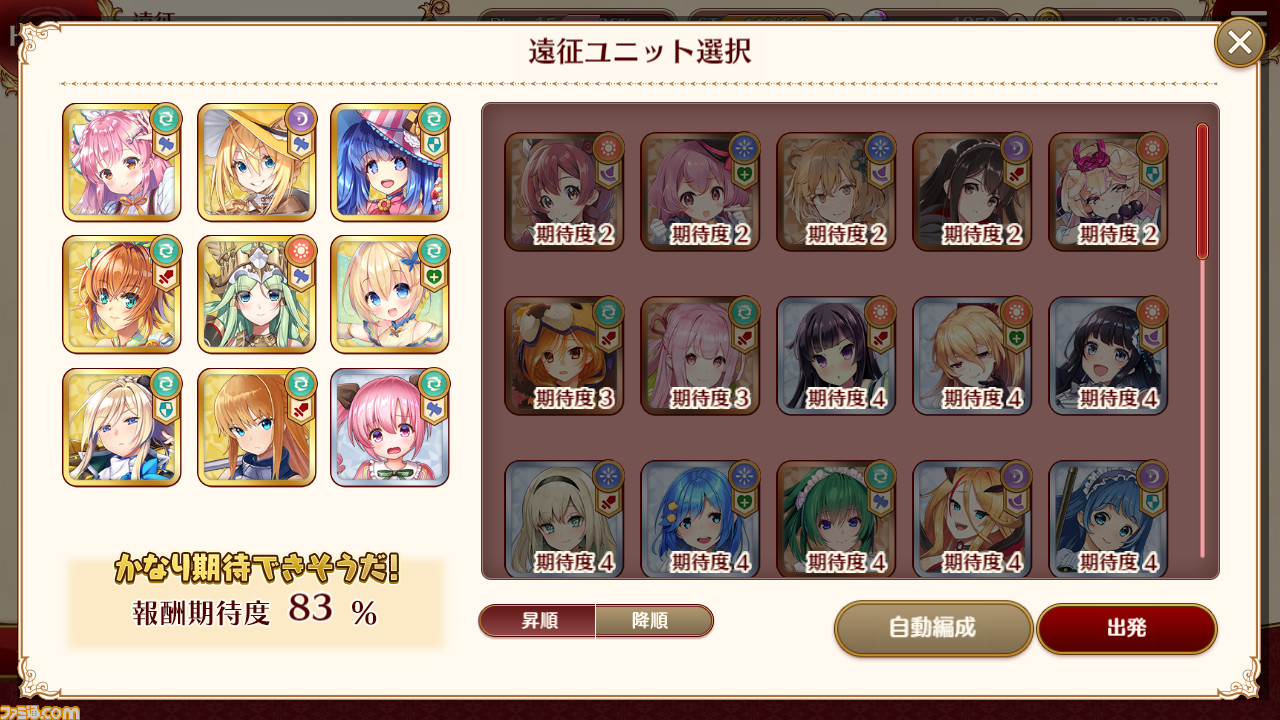1280x720 pixels.
Task: Select 昇順 ascending sort order
Action: 537,621
